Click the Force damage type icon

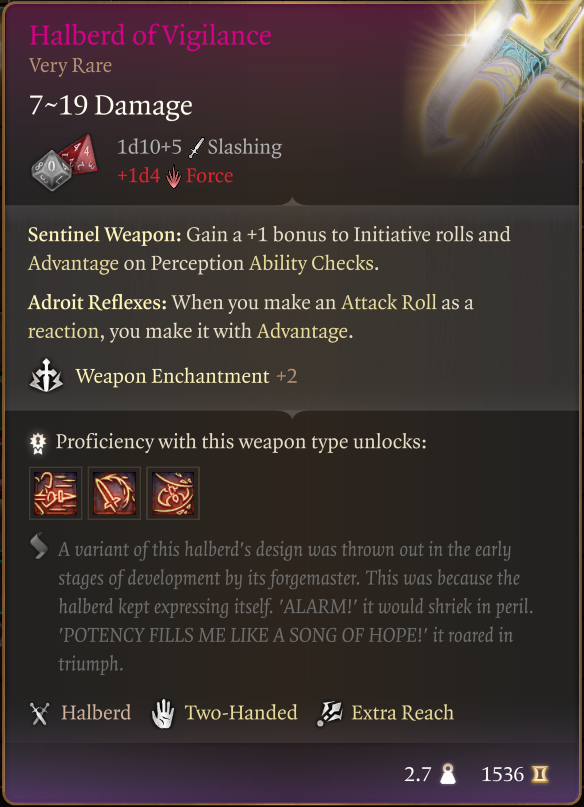[x=173, y=177]
